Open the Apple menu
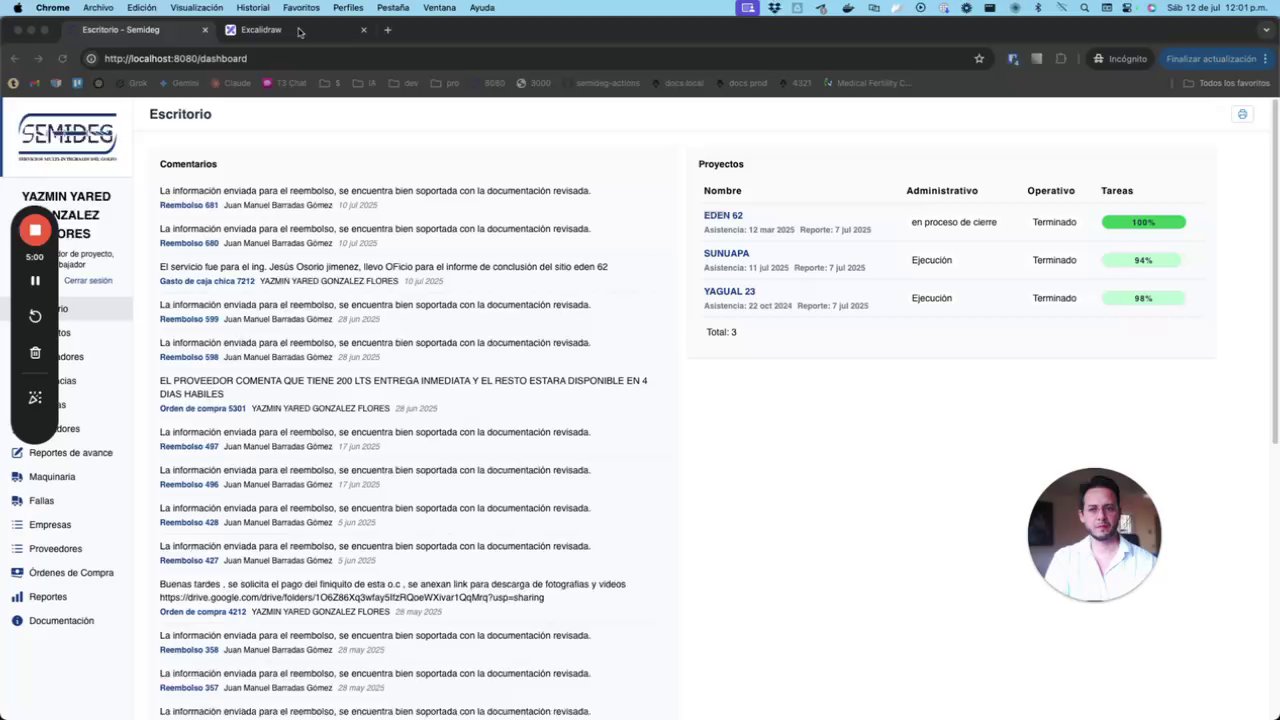The image size is (1280, 720). (18, 8)
